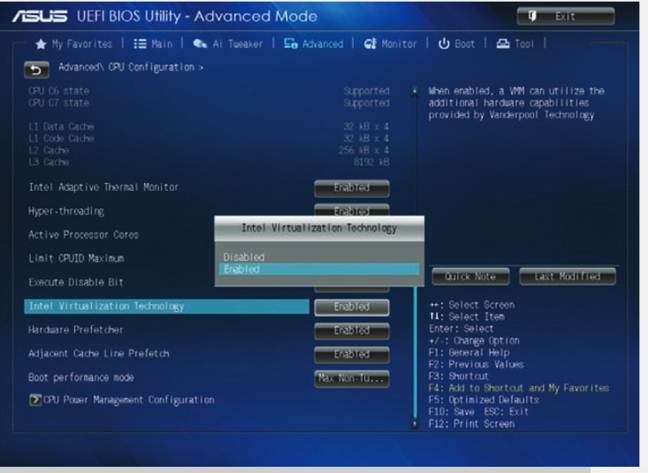Image resolution: width=648 pixels, height=473 pixels.
Task: Click the Quick Note button
Action: coord(470,276)
